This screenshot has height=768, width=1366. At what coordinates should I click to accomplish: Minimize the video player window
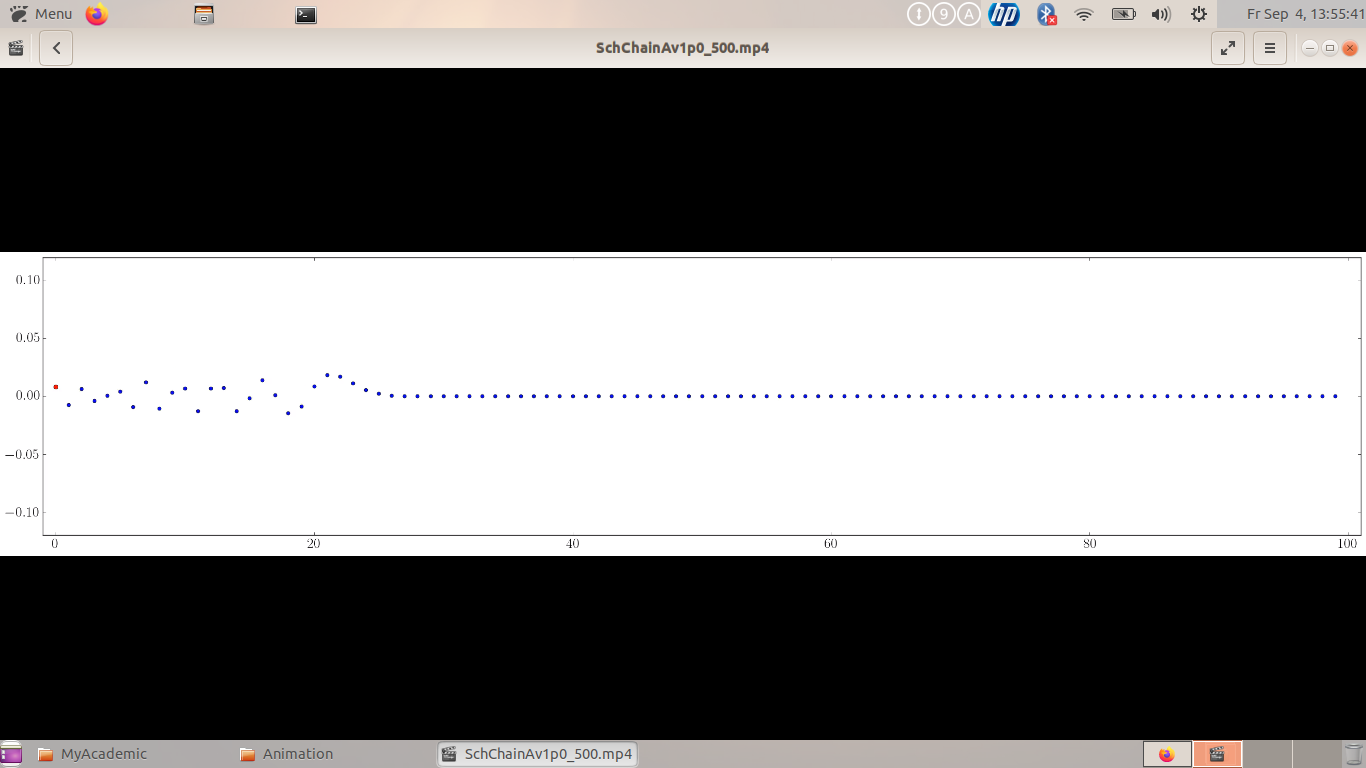coord(1310,48)
